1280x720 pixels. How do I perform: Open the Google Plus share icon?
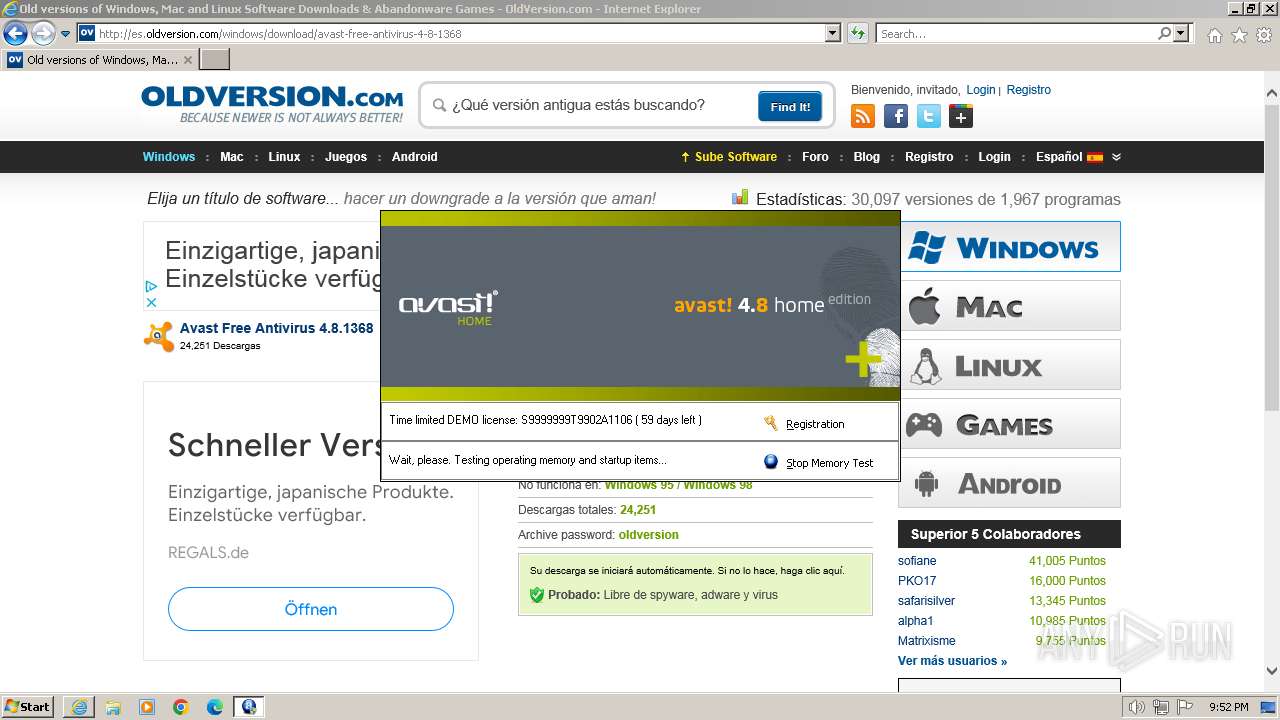pyautogui.click(x=961, y=117)
